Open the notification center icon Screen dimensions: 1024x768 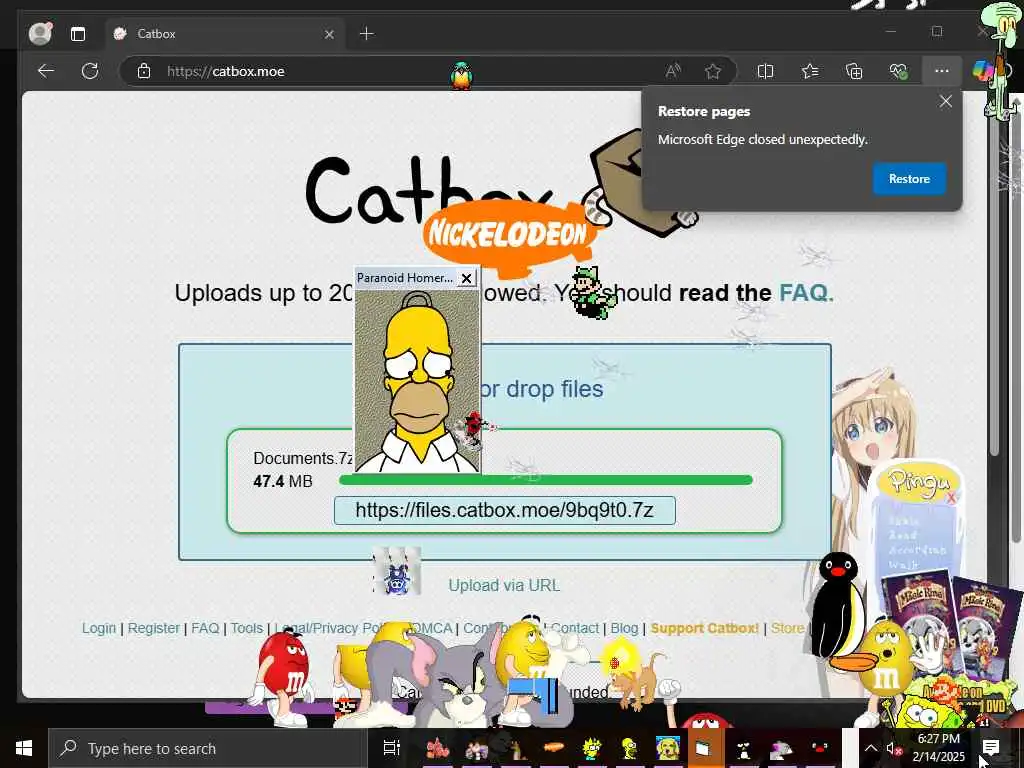coord(991,748)
